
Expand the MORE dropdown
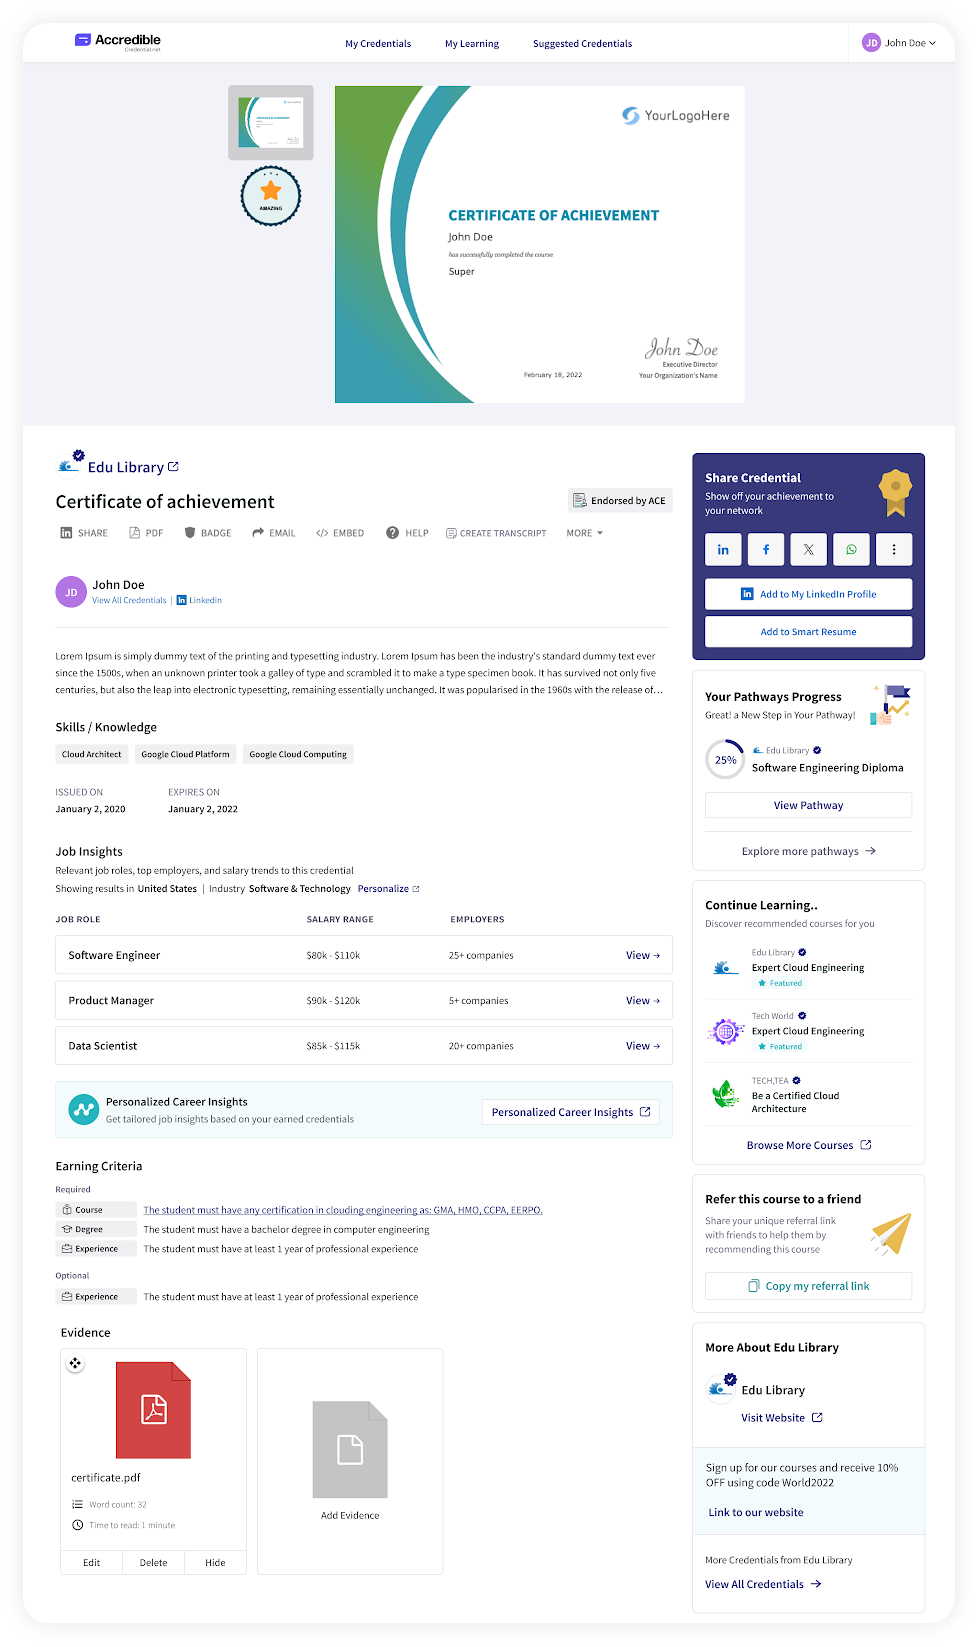[x=585, y=533]
